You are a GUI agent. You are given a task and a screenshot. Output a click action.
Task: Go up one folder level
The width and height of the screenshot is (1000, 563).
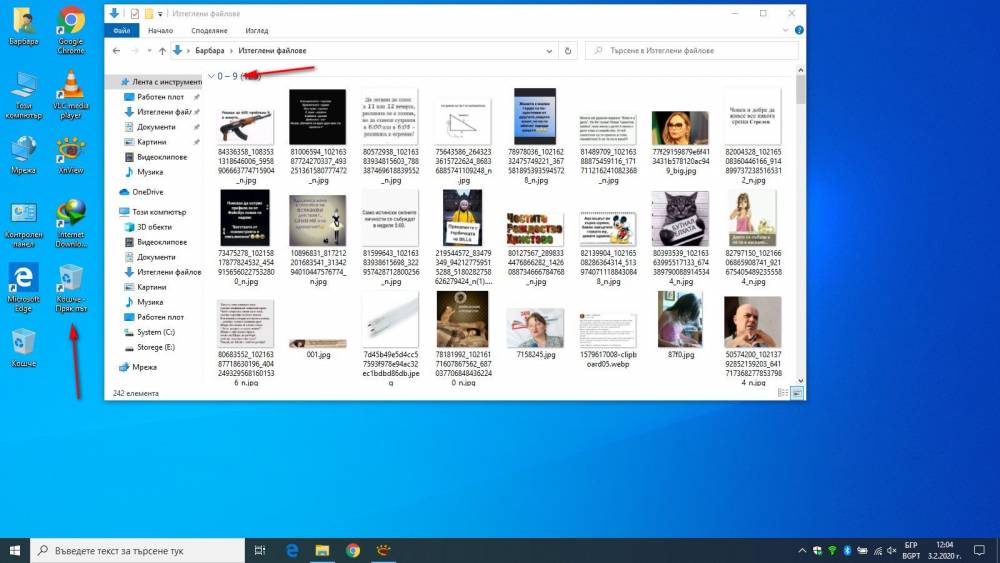[163, 50]
